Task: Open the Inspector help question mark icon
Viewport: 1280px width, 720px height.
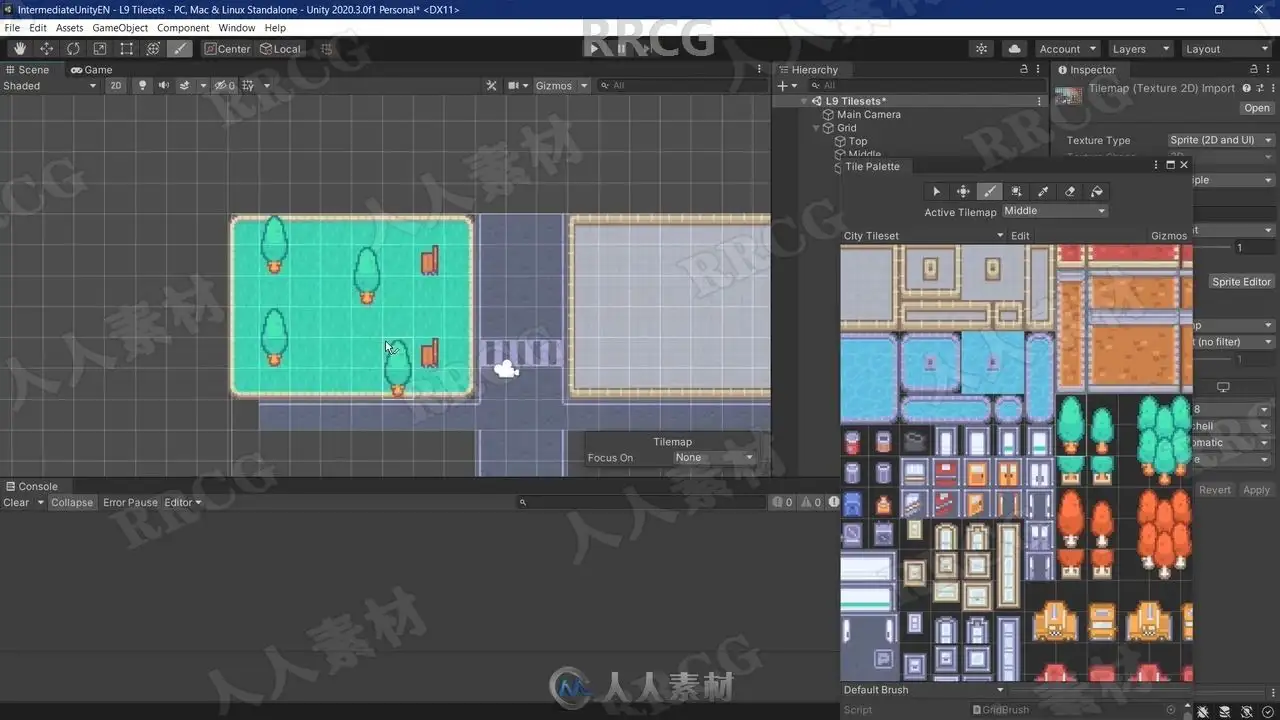Action: click(x=1247, y=88)
